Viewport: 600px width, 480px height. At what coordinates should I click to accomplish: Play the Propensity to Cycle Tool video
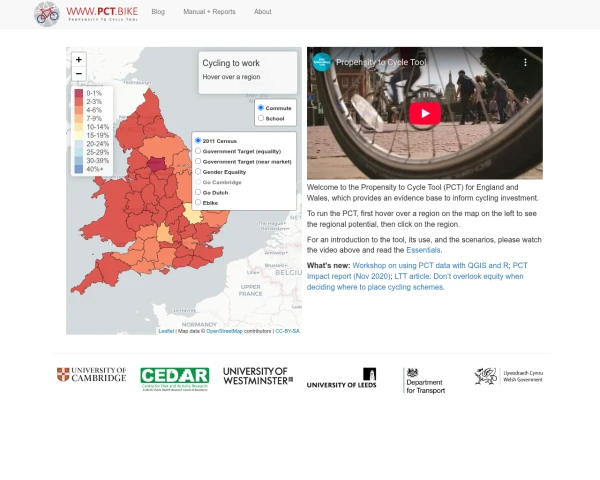pyautogui.click(x=424, y=113)
